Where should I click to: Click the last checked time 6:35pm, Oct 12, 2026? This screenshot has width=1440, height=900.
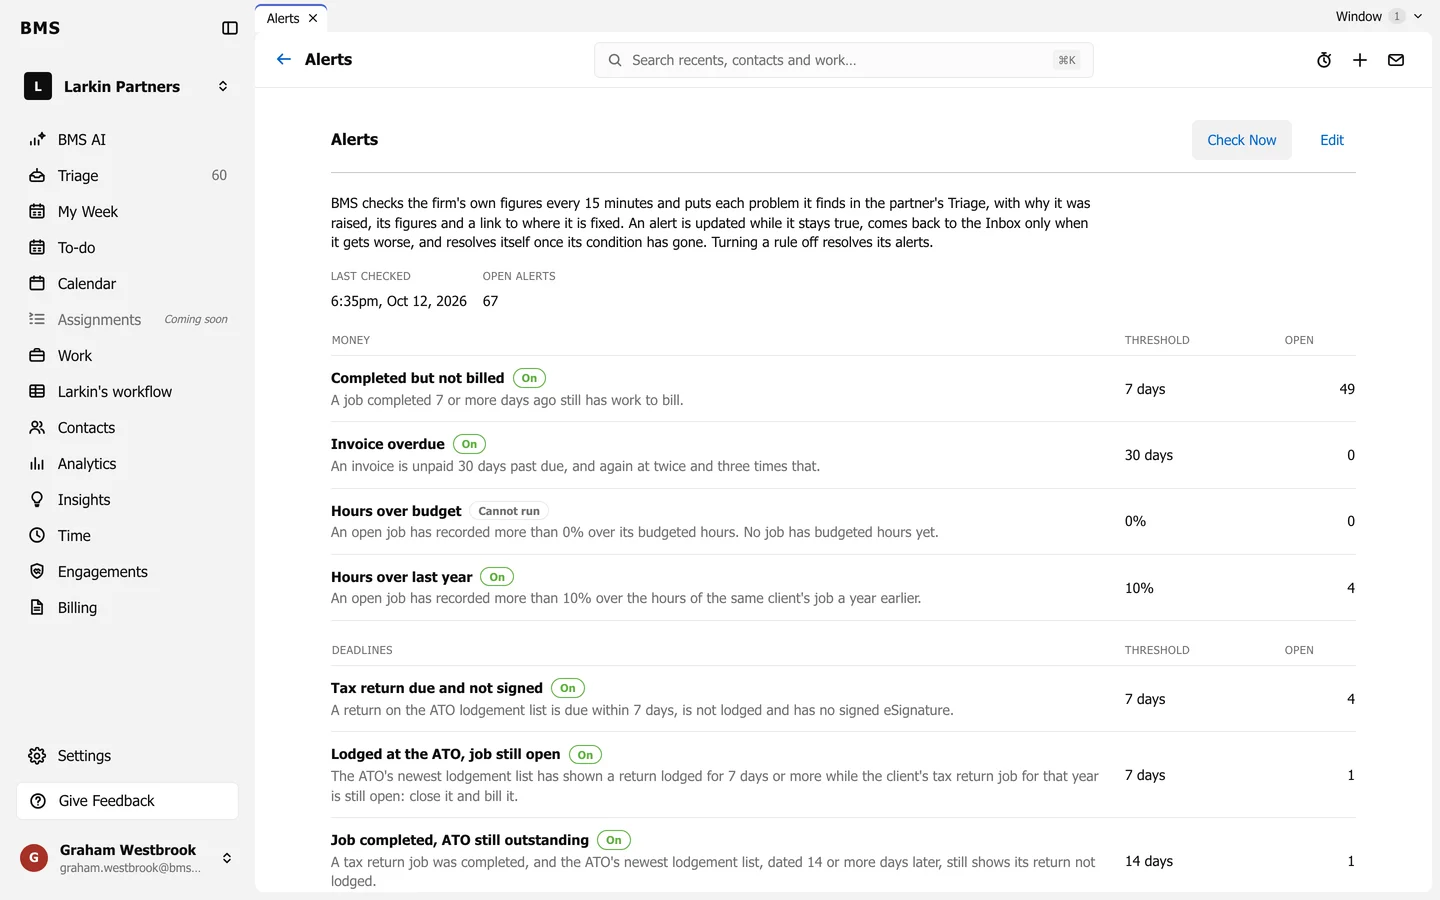point(399,301)
